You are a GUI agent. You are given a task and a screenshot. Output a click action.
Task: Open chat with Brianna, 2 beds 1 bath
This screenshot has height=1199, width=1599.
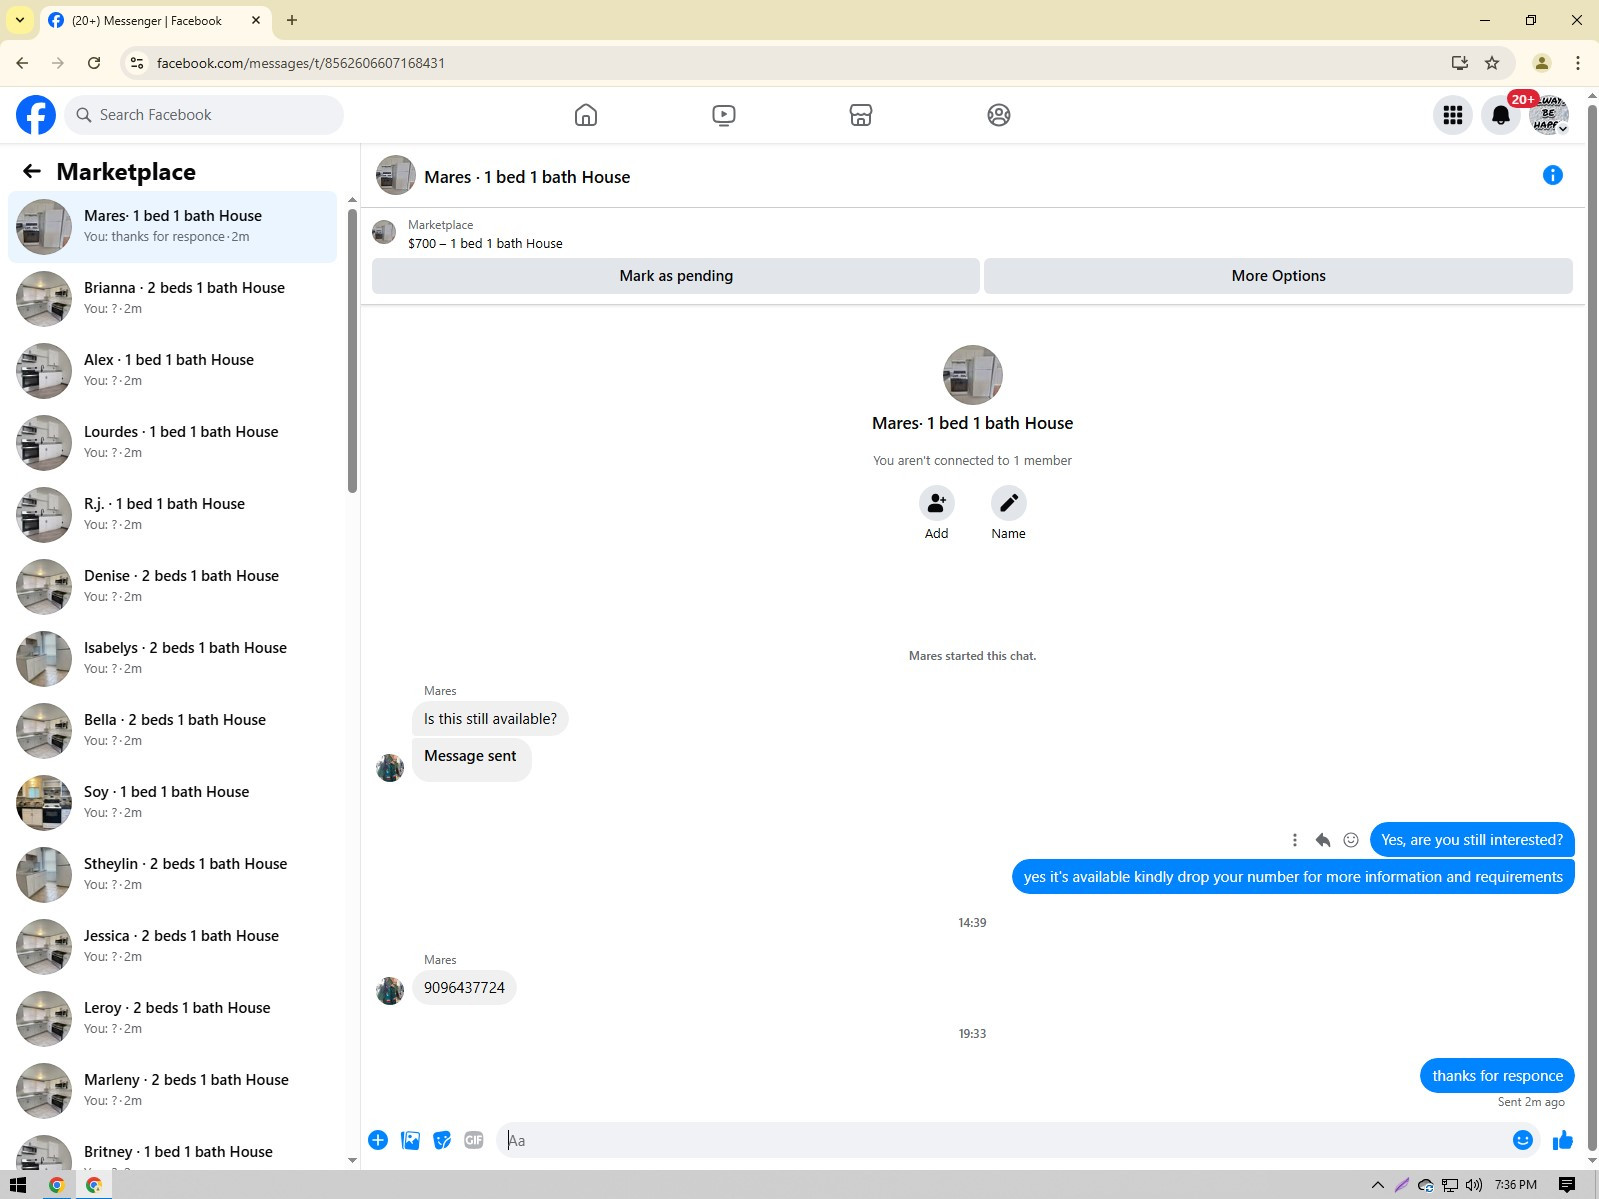173,299
